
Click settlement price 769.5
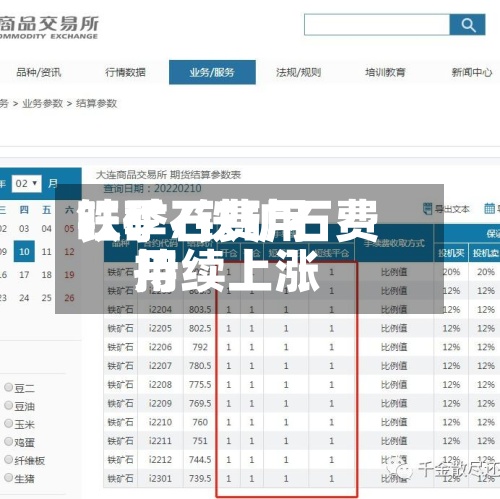pyautogui.click(x=200, y=403)
